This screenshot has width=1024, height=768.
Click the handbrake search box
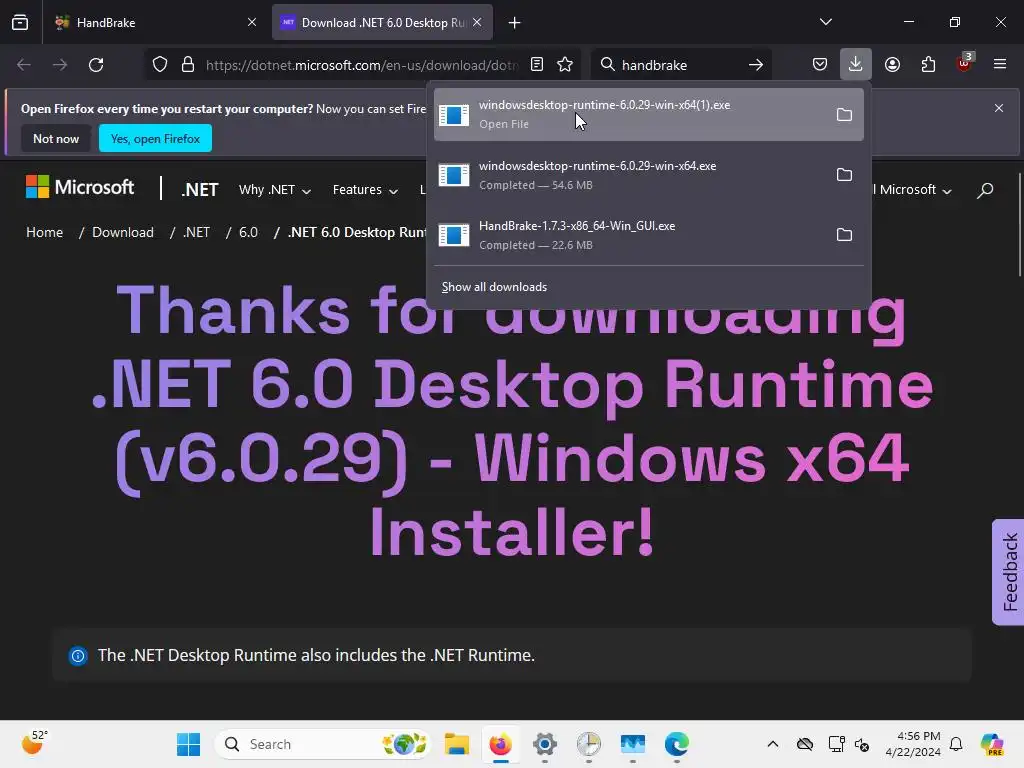point(680,65)
